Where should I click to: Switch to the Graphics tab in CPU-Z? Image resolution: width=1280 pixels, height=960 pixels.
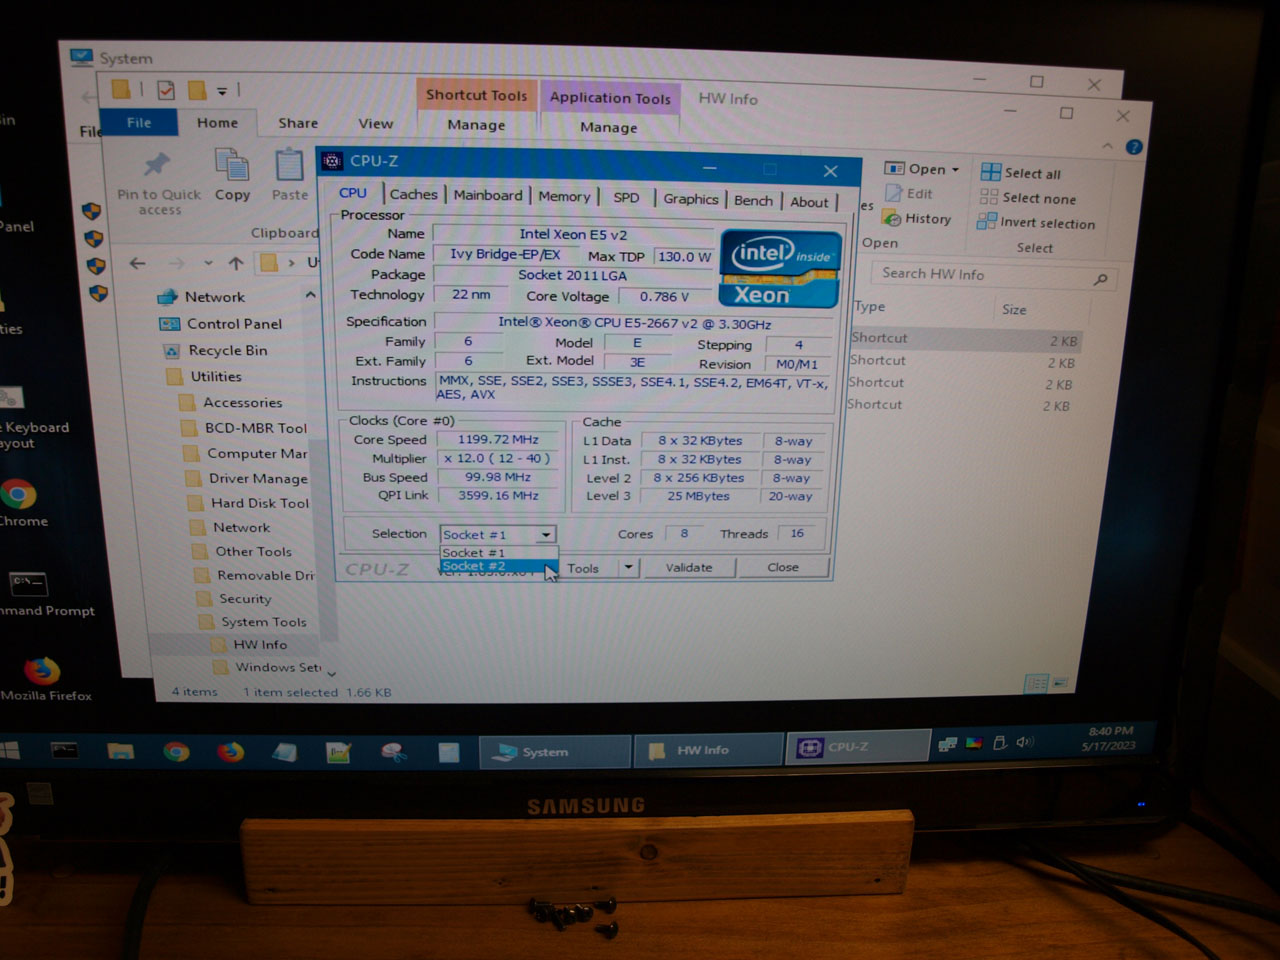point(691,199)
